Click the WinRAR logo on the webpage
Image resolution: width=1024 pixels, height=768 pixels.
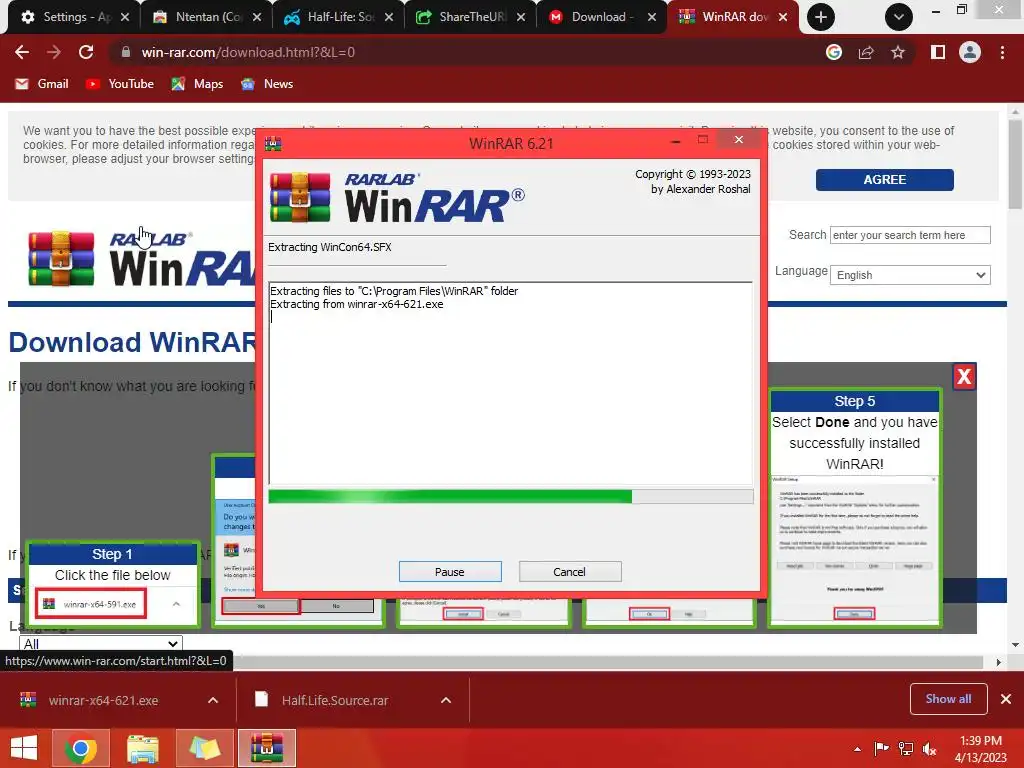tap(140, 259)
